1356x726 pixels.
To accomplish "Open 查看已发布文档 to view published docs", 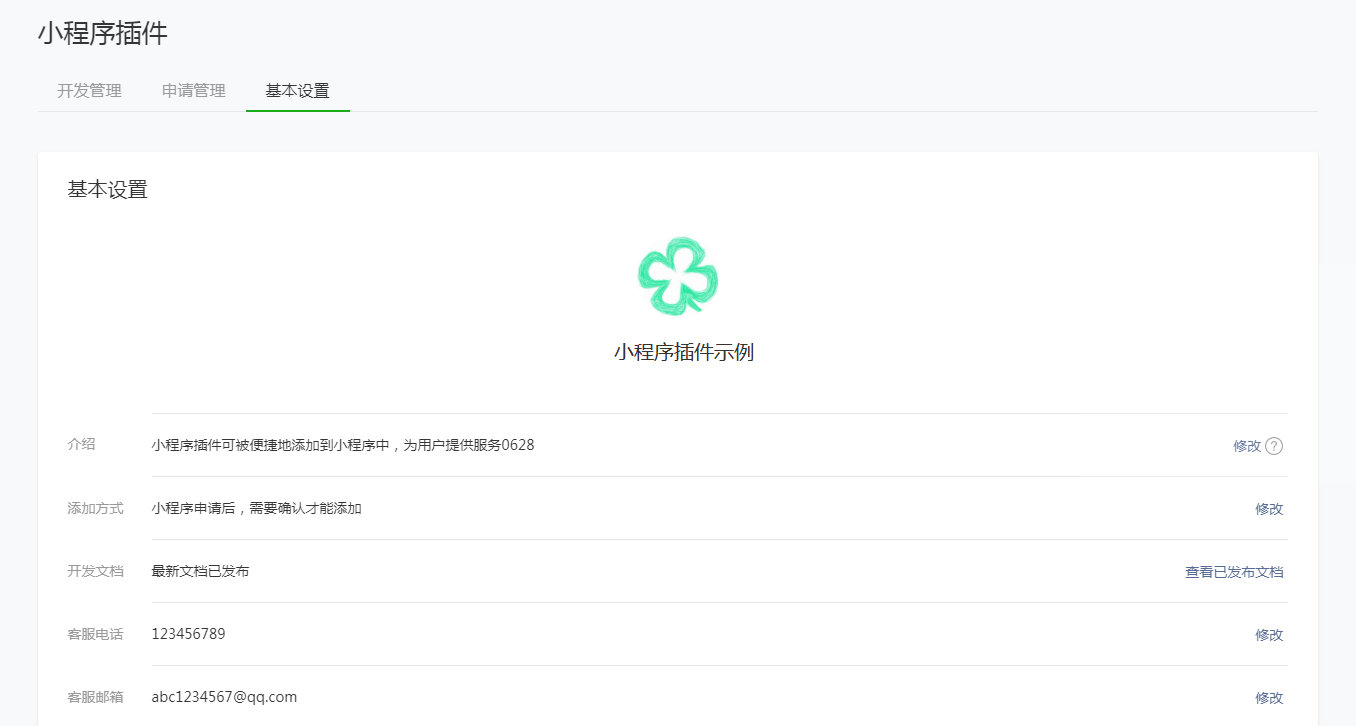I will 1233,571.
